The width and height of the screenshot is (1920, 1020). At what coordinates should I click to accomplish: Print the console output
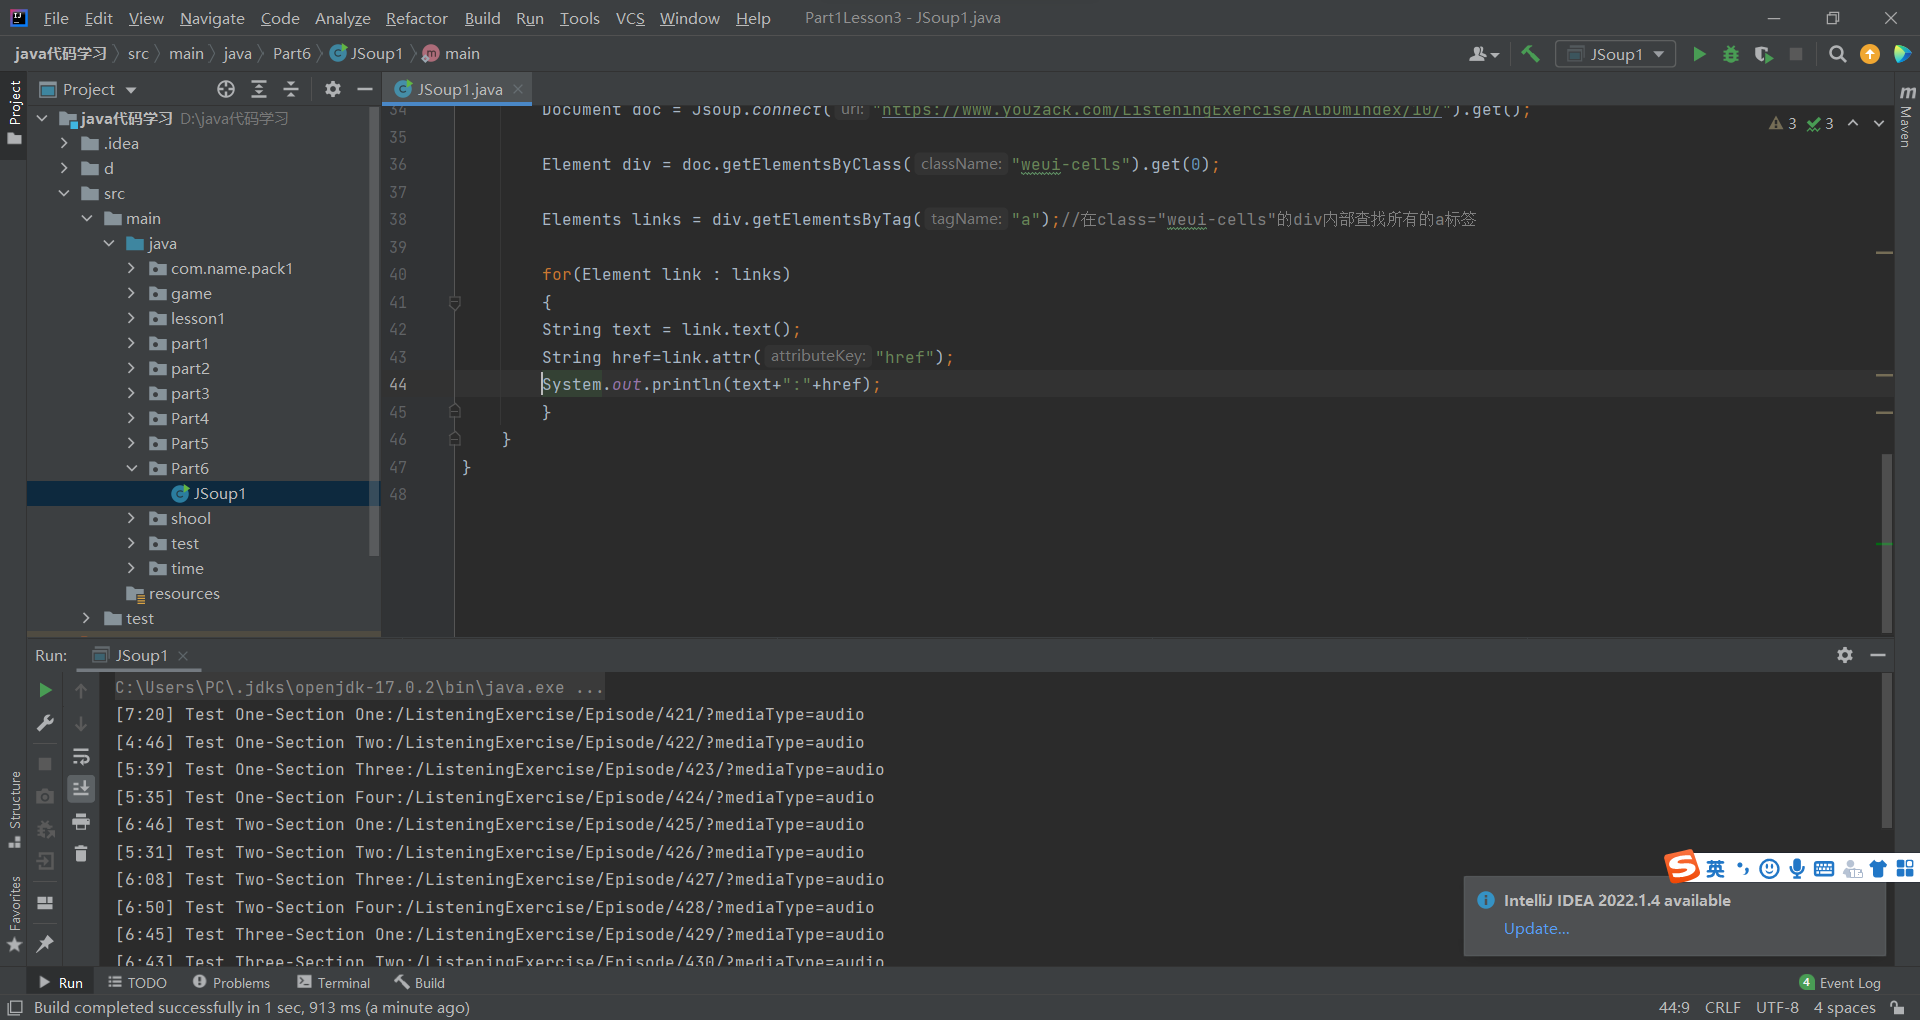(81, 822)
